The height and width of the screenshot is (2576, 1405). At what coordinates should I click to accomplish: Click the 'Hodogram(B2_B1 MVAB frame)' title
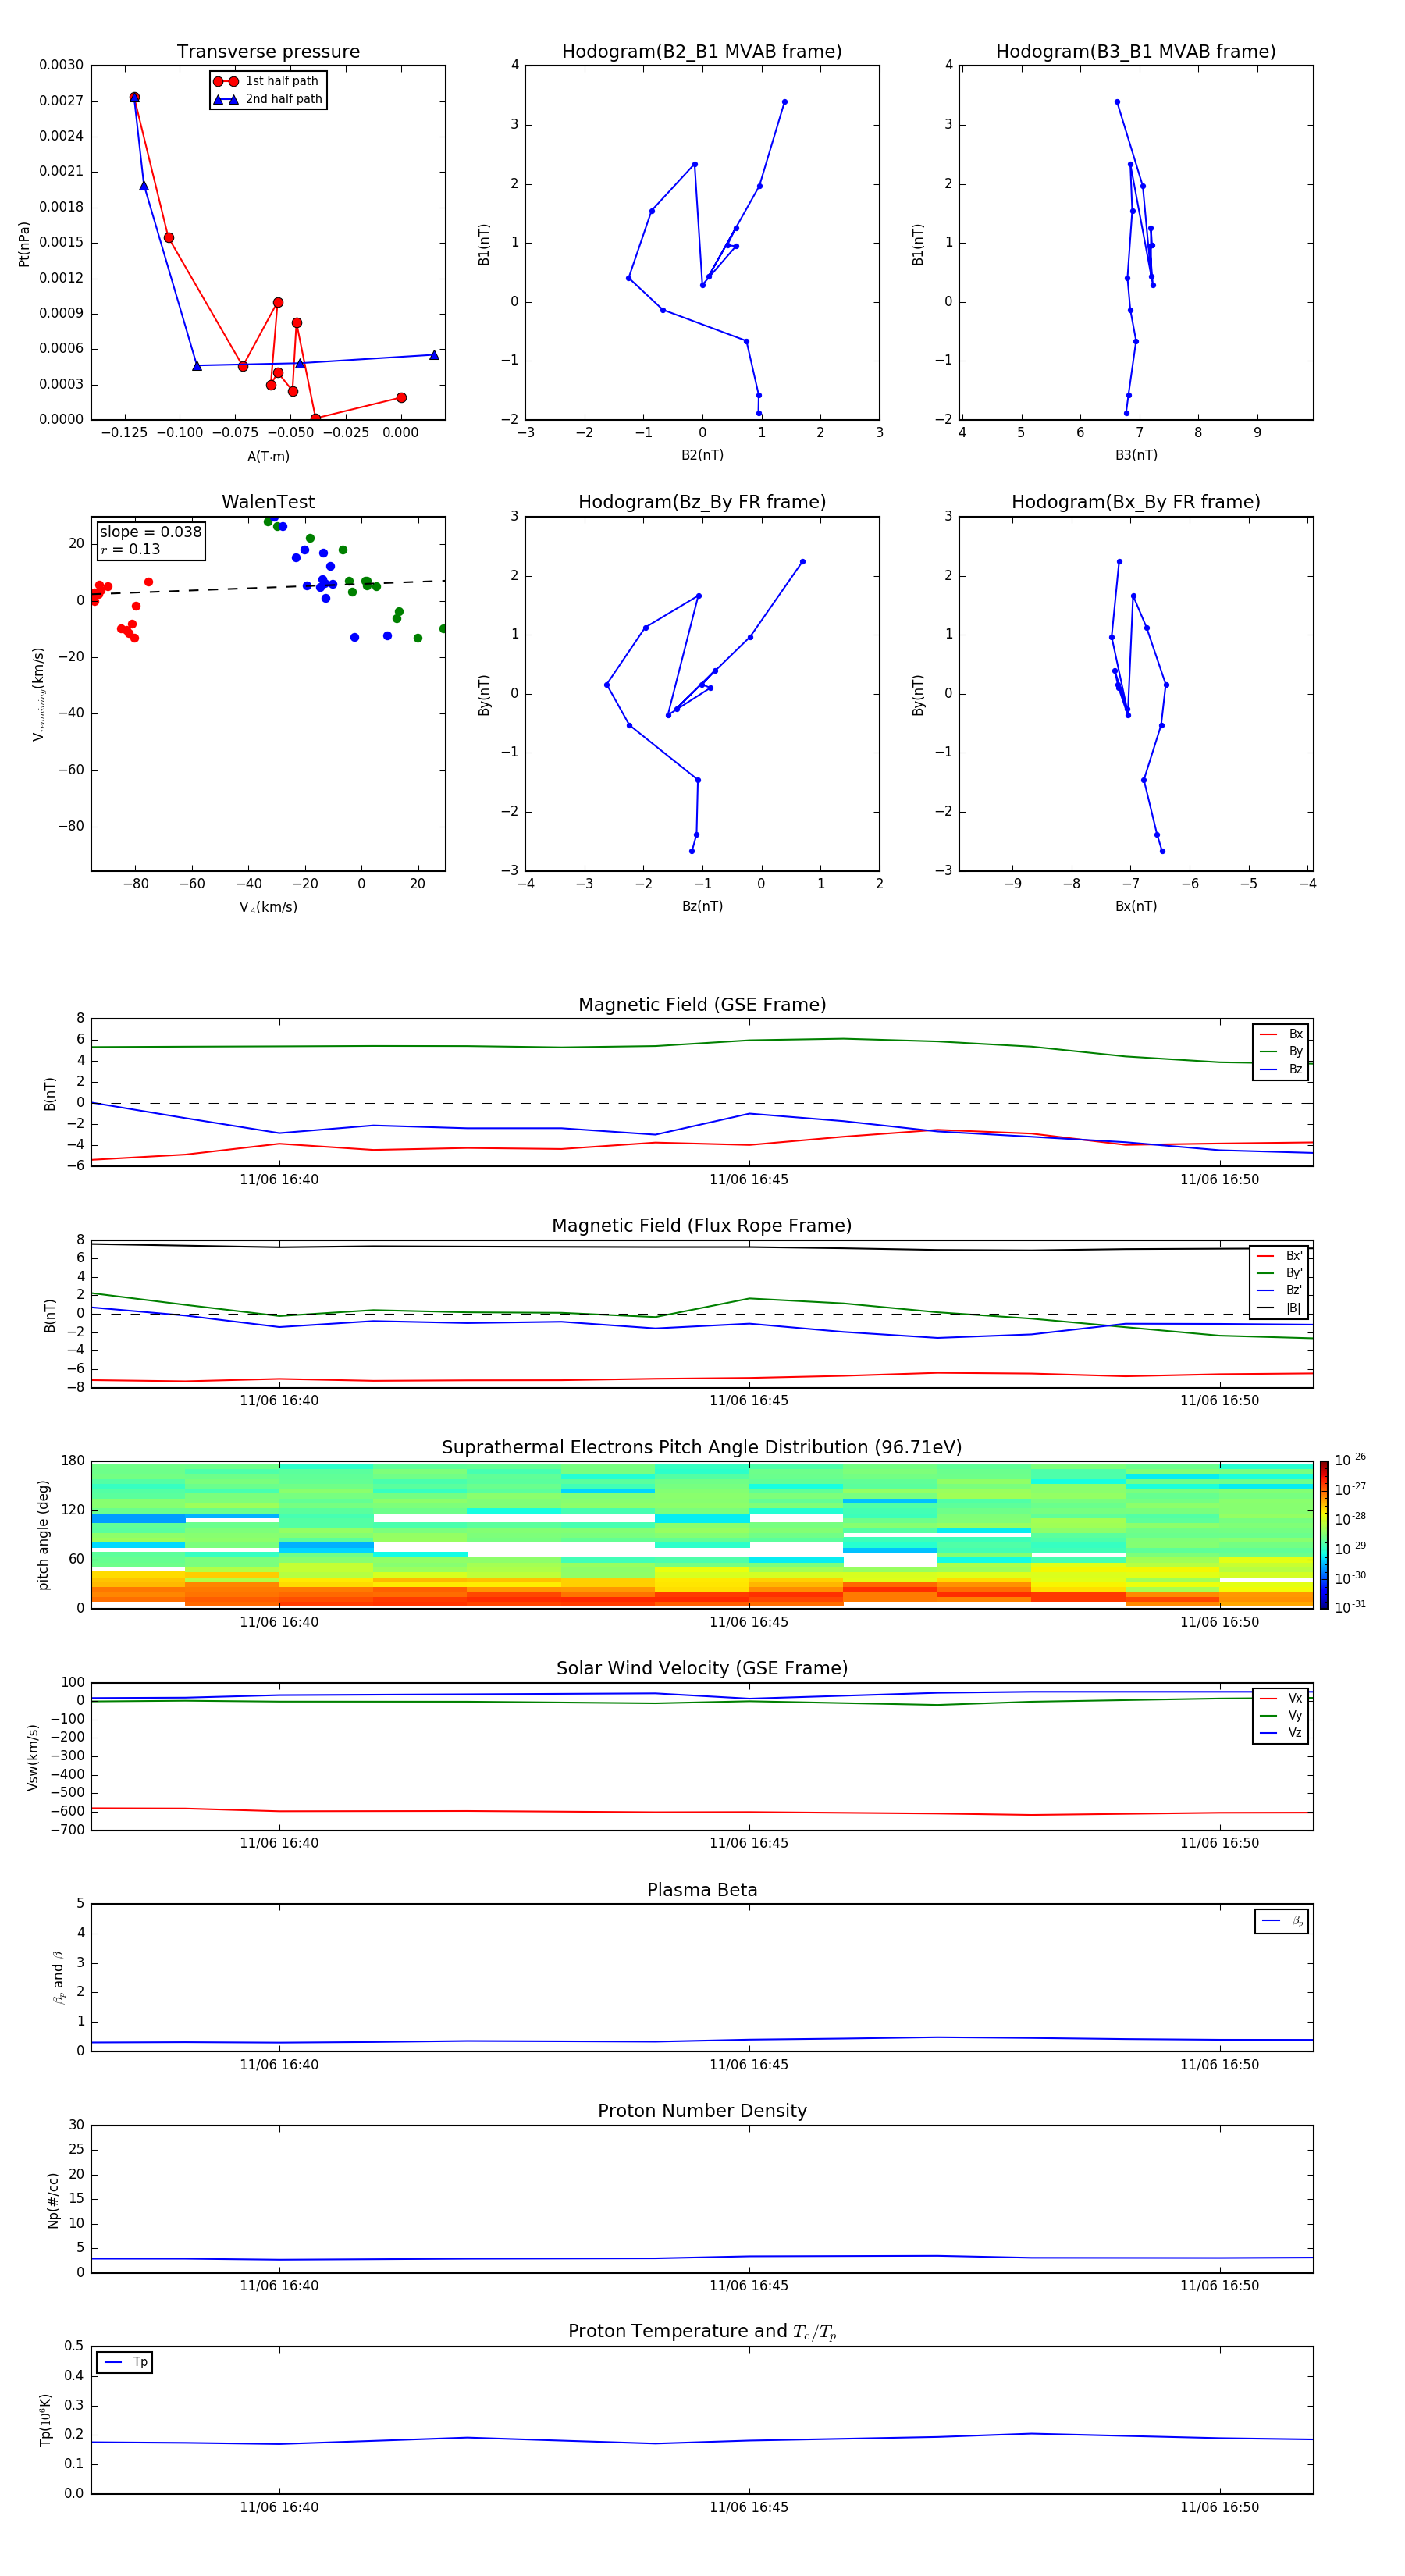[702, 52]
